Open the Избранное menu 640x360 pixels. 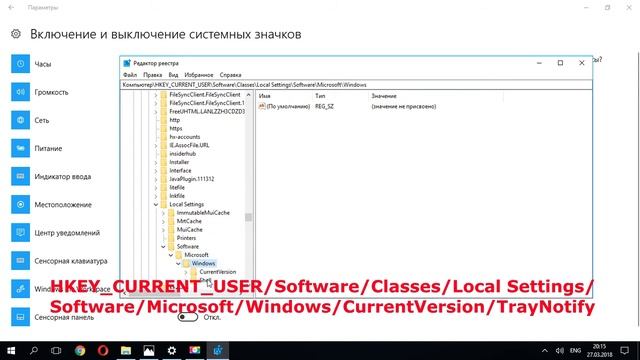tap(199, 75)
